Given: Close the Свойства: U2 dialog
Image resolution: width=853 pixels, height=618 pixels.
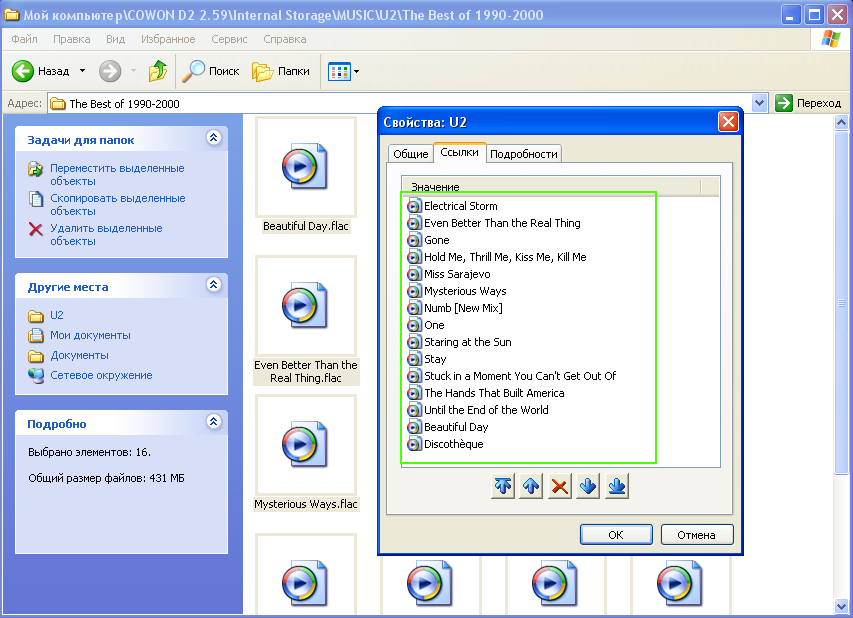Looking at the screenshot, I should 728,122.
